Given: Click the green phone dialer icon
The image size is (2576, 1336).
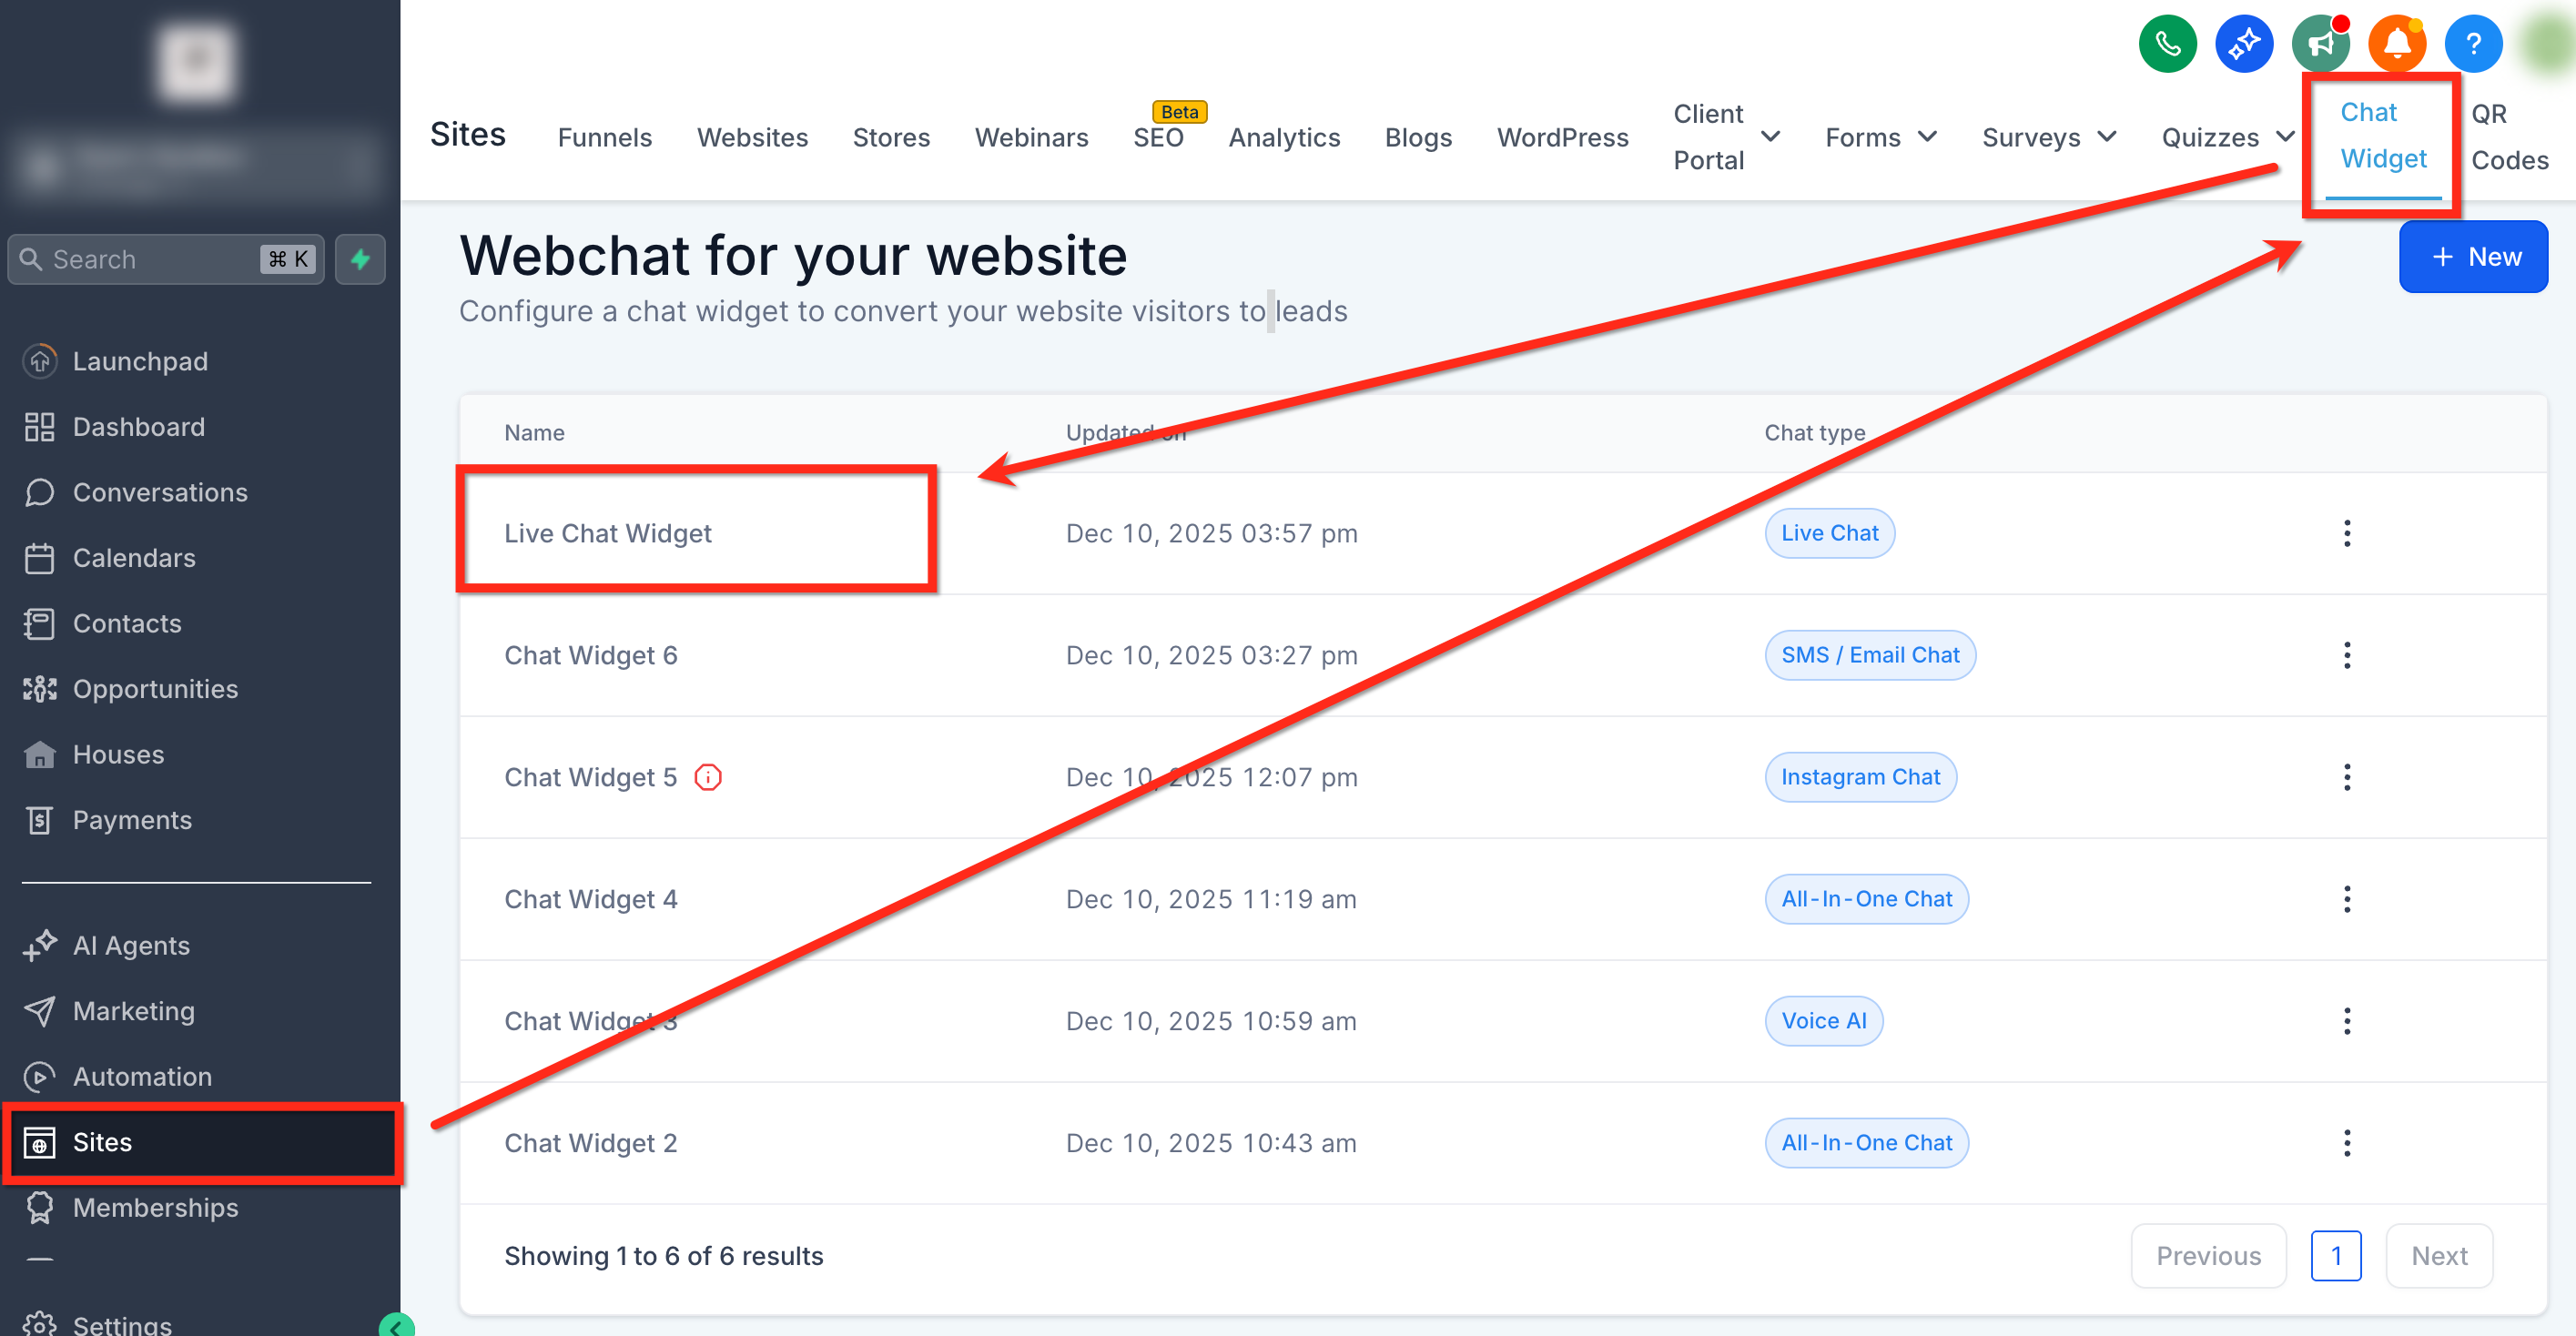Looking at the screenshot, I should pyautogui.click(x=2166, y=44).
